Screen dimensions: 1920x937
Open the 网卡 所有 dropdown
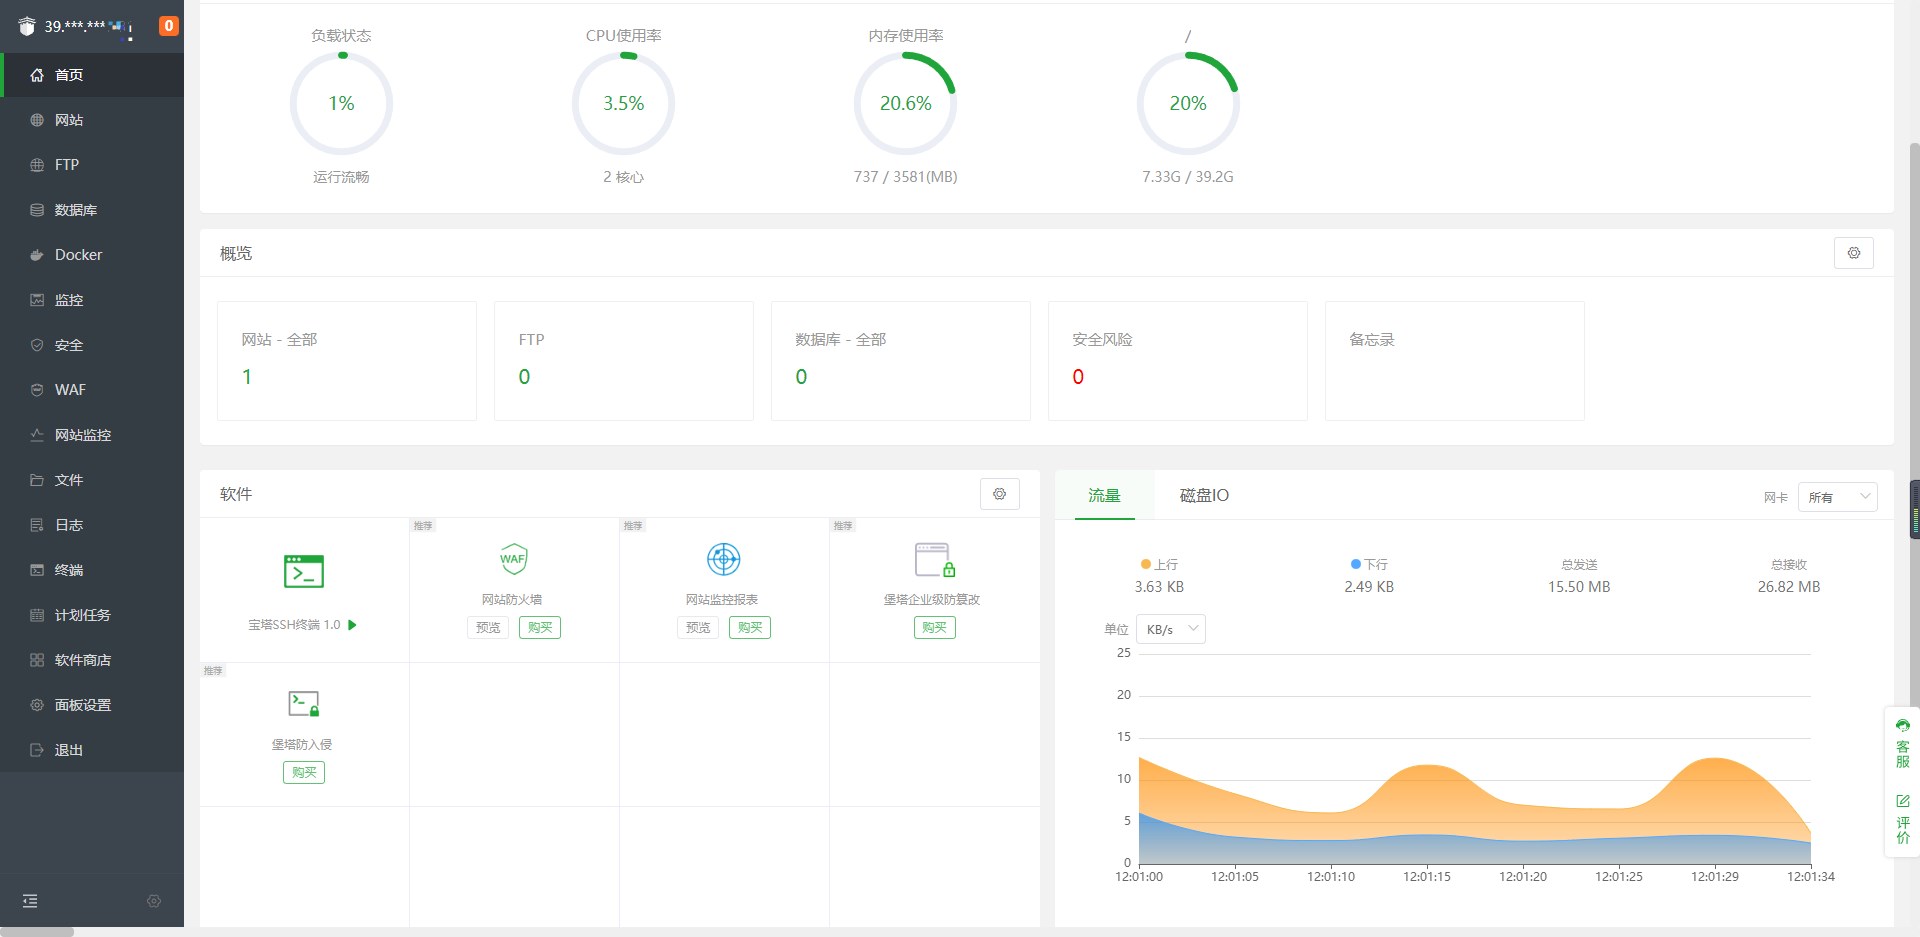click(1838, 497)
